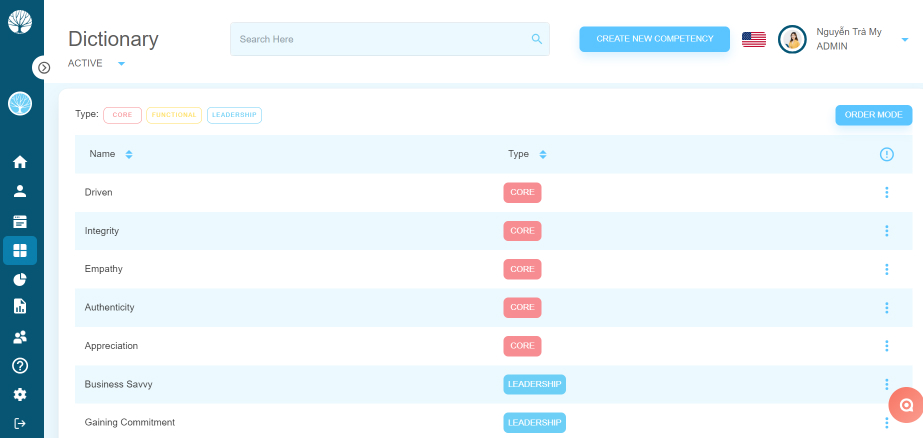Open the people group icon in sidebar
923x438 pixels.
20,337
